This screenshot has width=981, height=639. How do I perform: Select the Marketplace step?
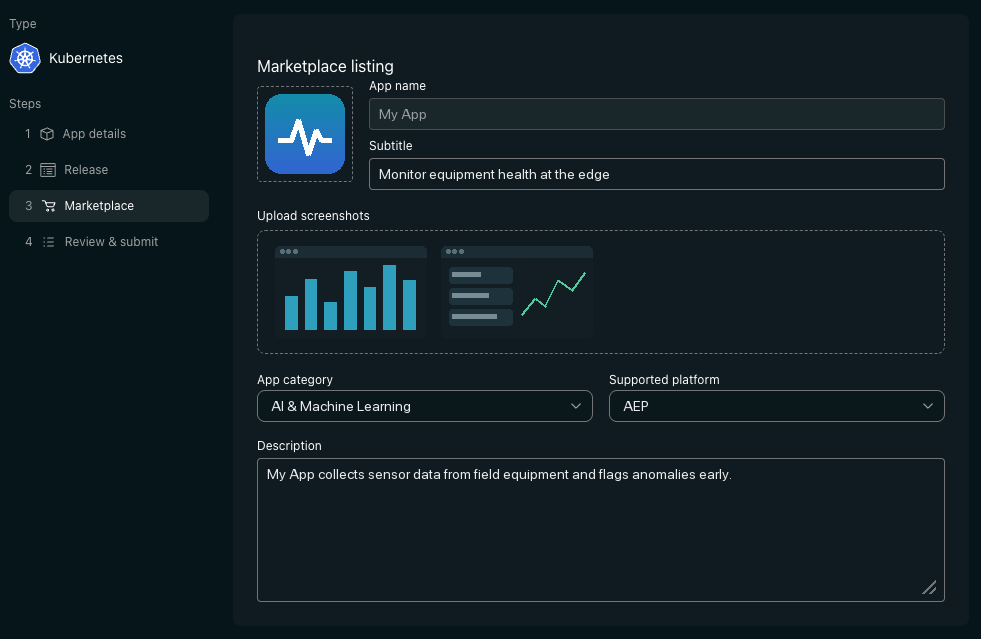click(109, 206)
